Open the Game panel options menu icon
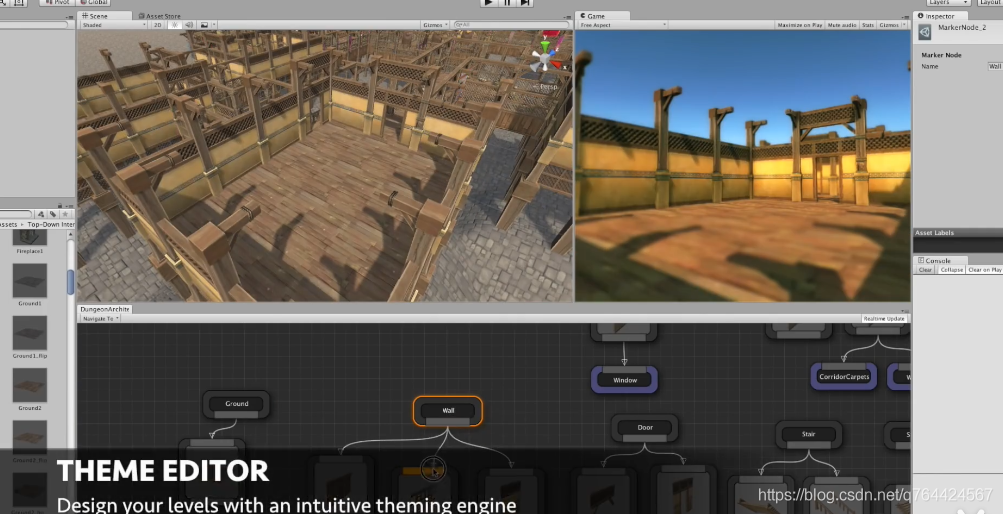 tap(904, 17)
